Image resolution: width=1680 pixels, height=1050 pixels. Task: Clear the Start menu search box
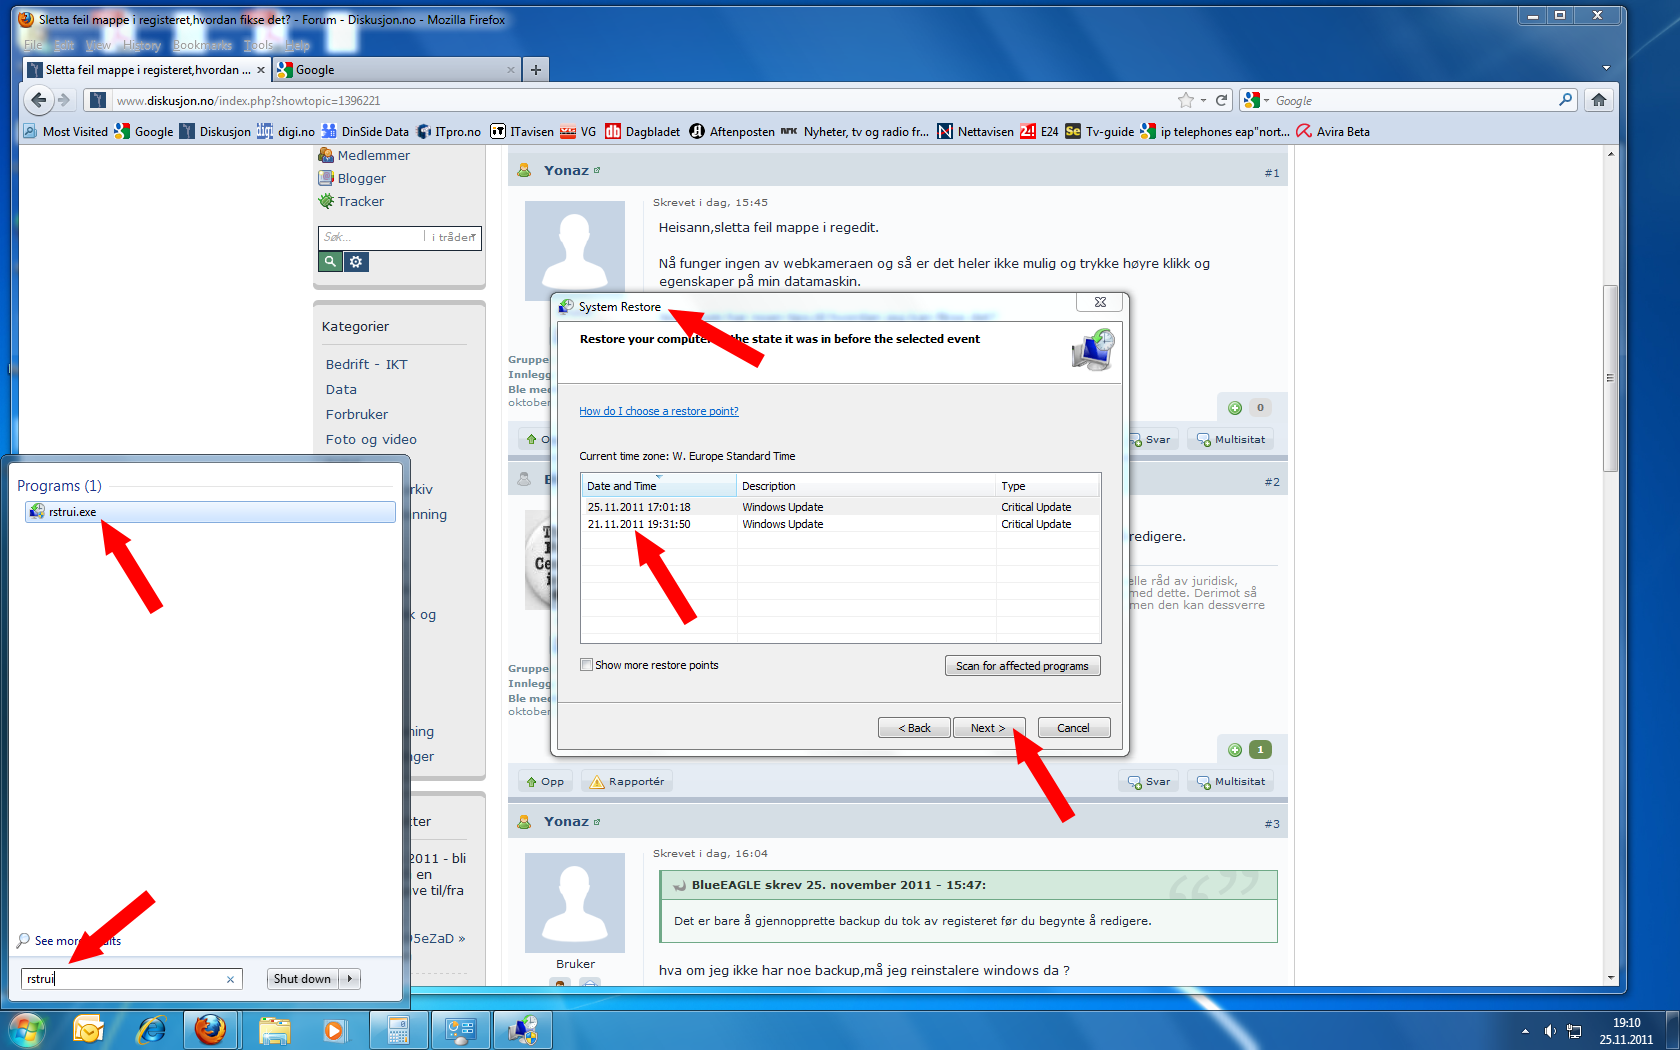click(x=230, y=980)
